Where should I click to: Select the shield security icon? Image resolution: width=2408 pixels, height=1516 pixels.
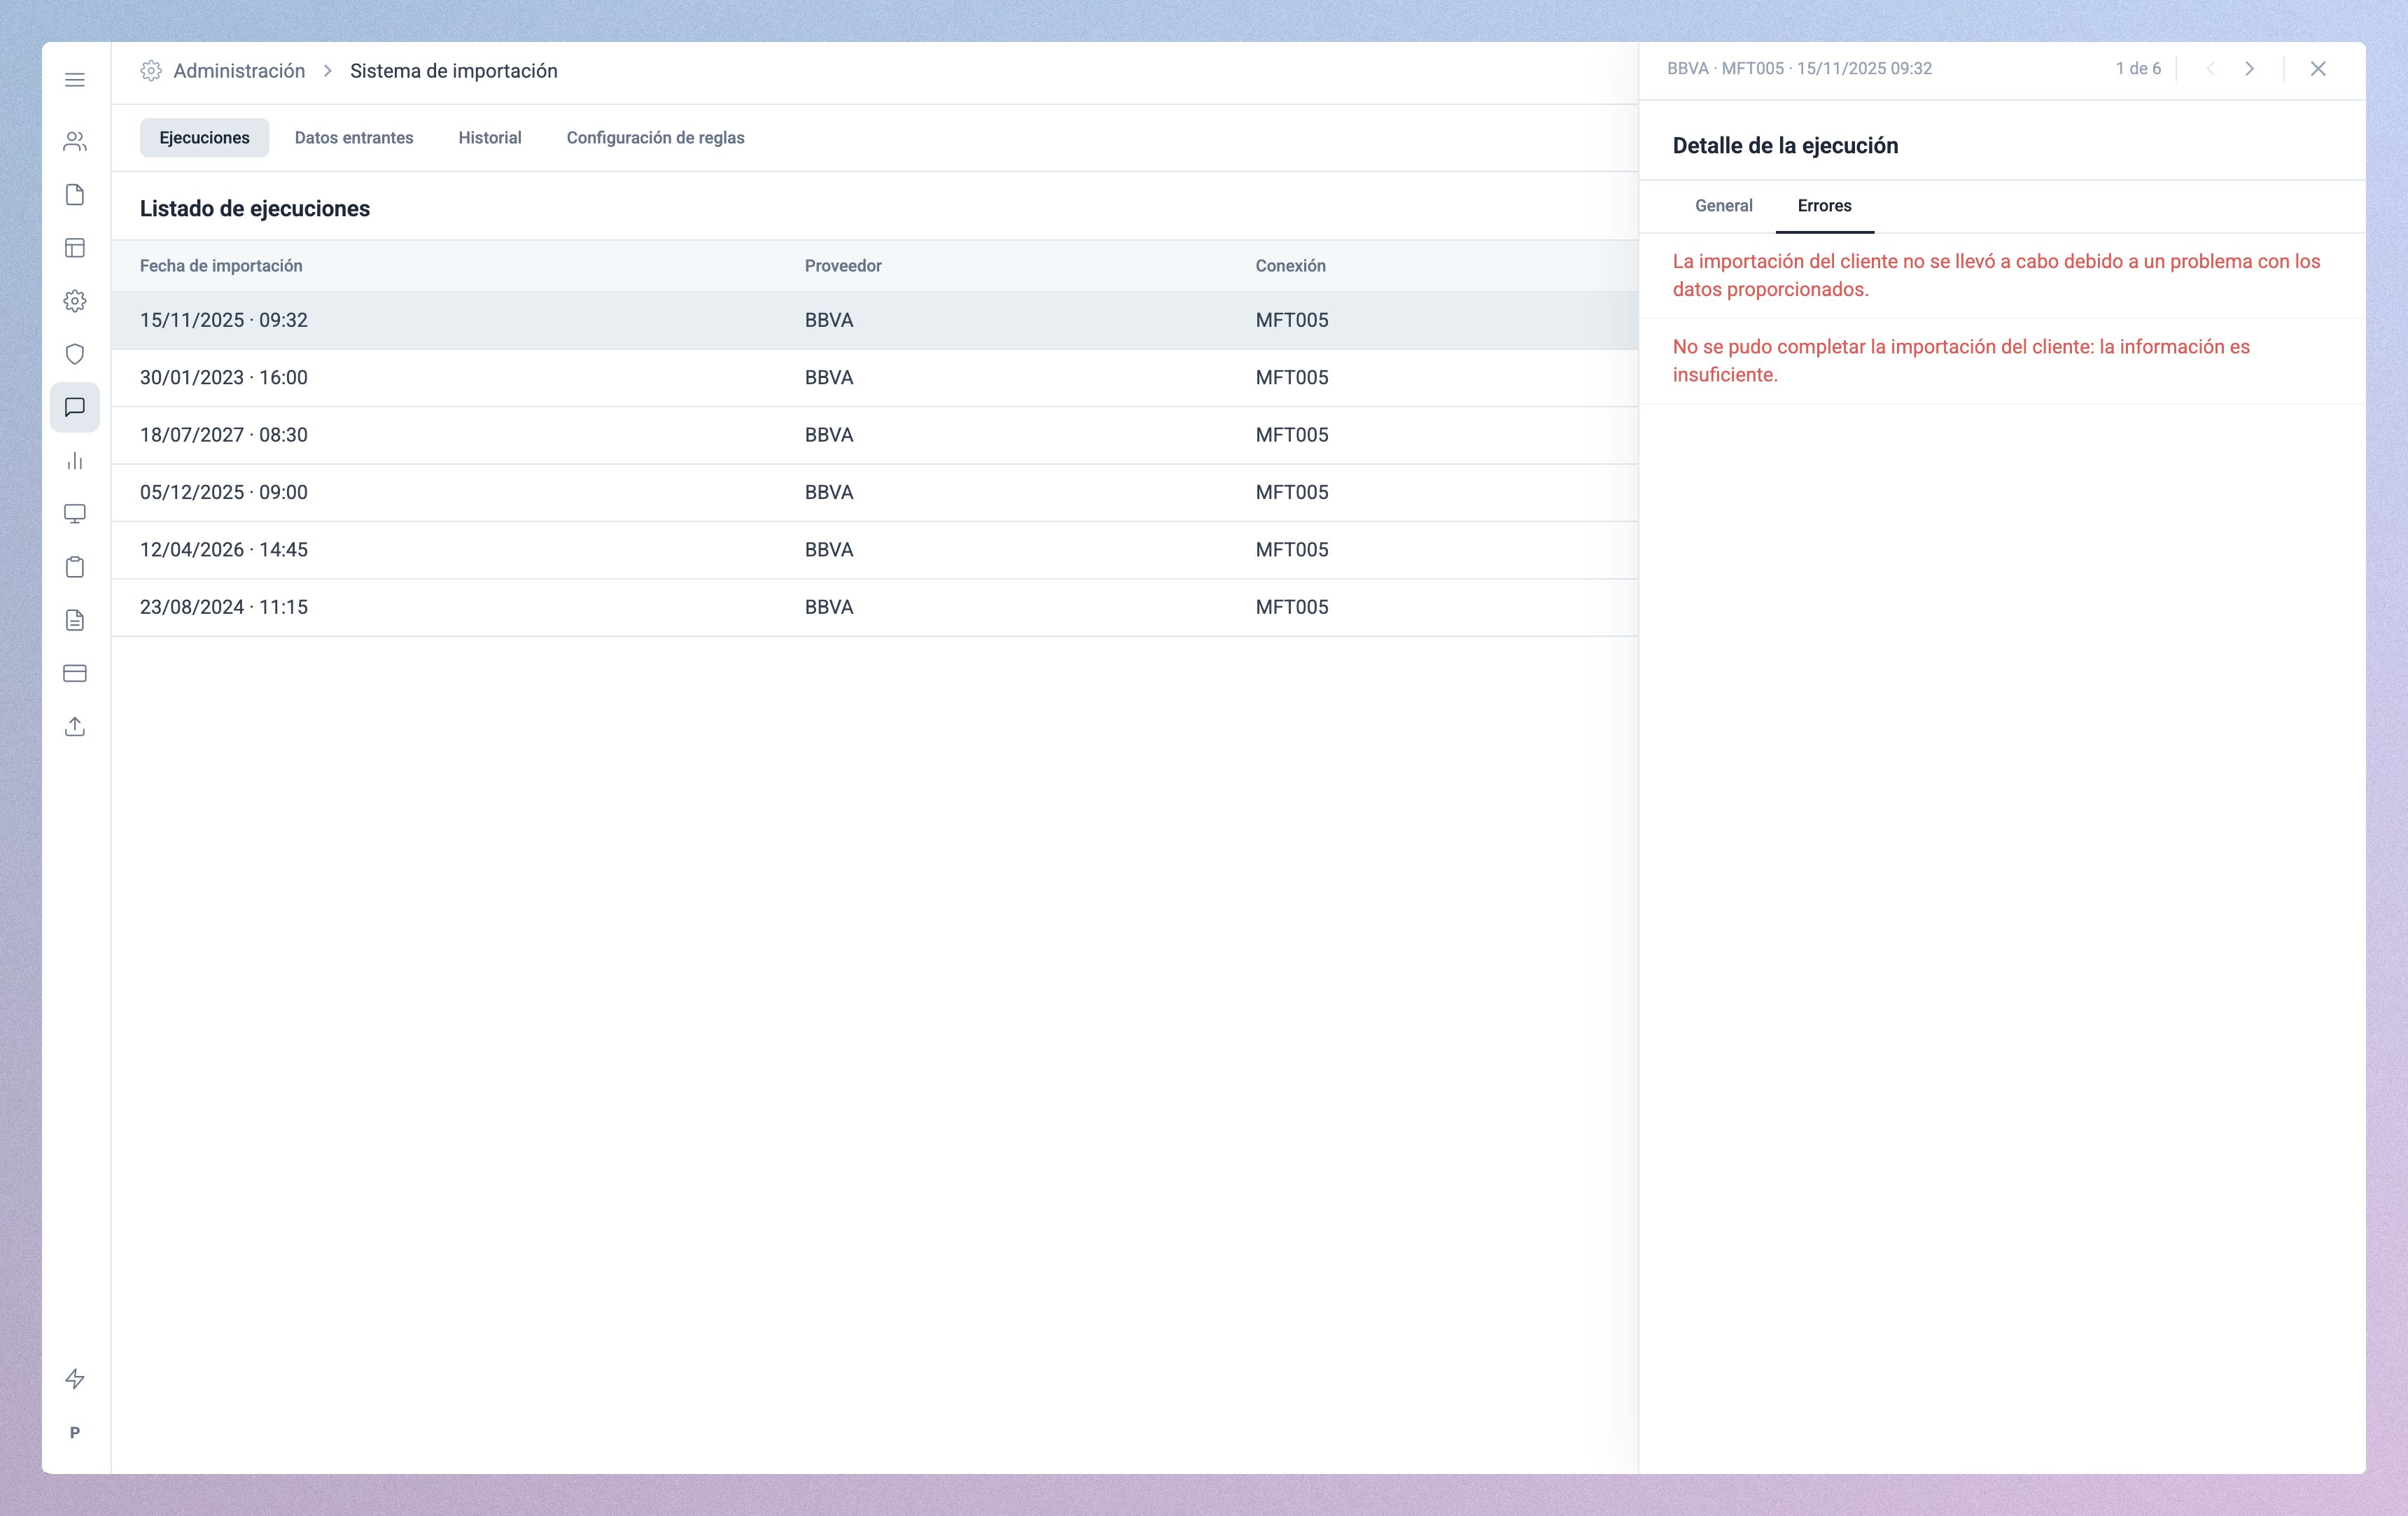click(x=75, y=354)
